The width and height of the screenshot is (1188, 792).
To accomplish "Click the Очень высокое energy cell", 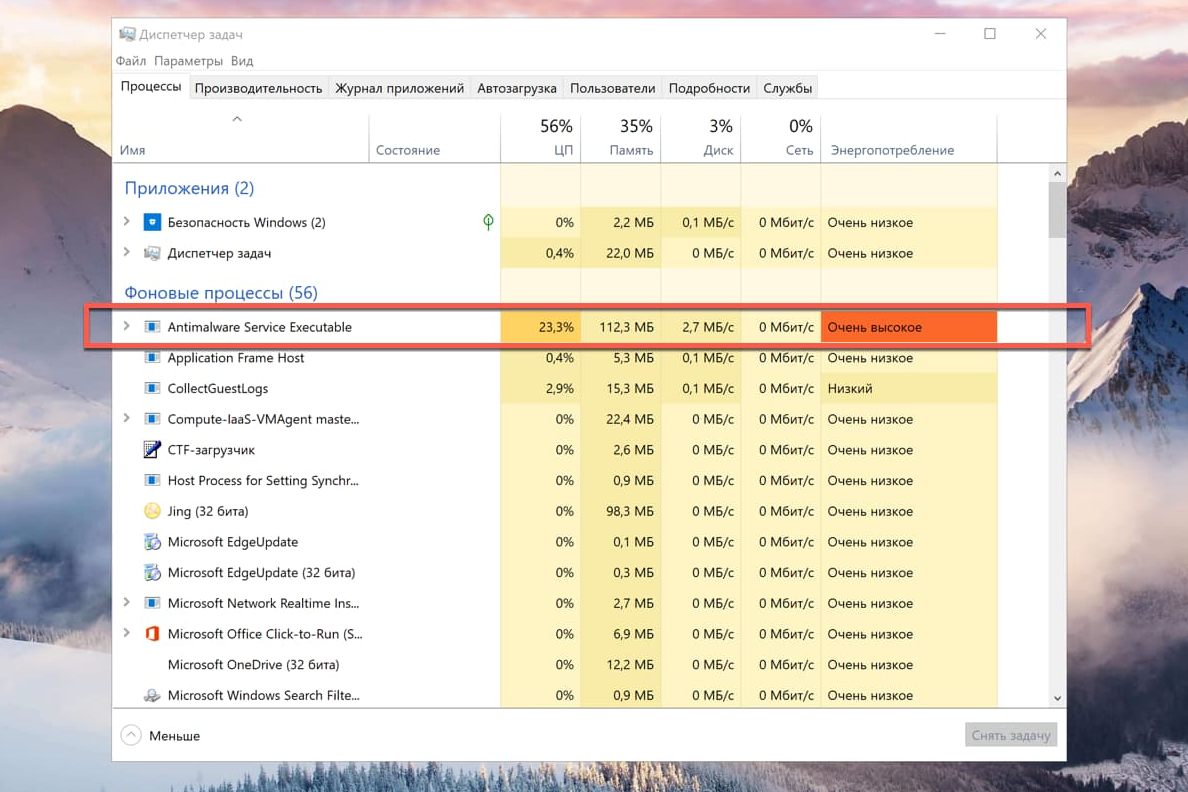I will [x=908, y=327].
